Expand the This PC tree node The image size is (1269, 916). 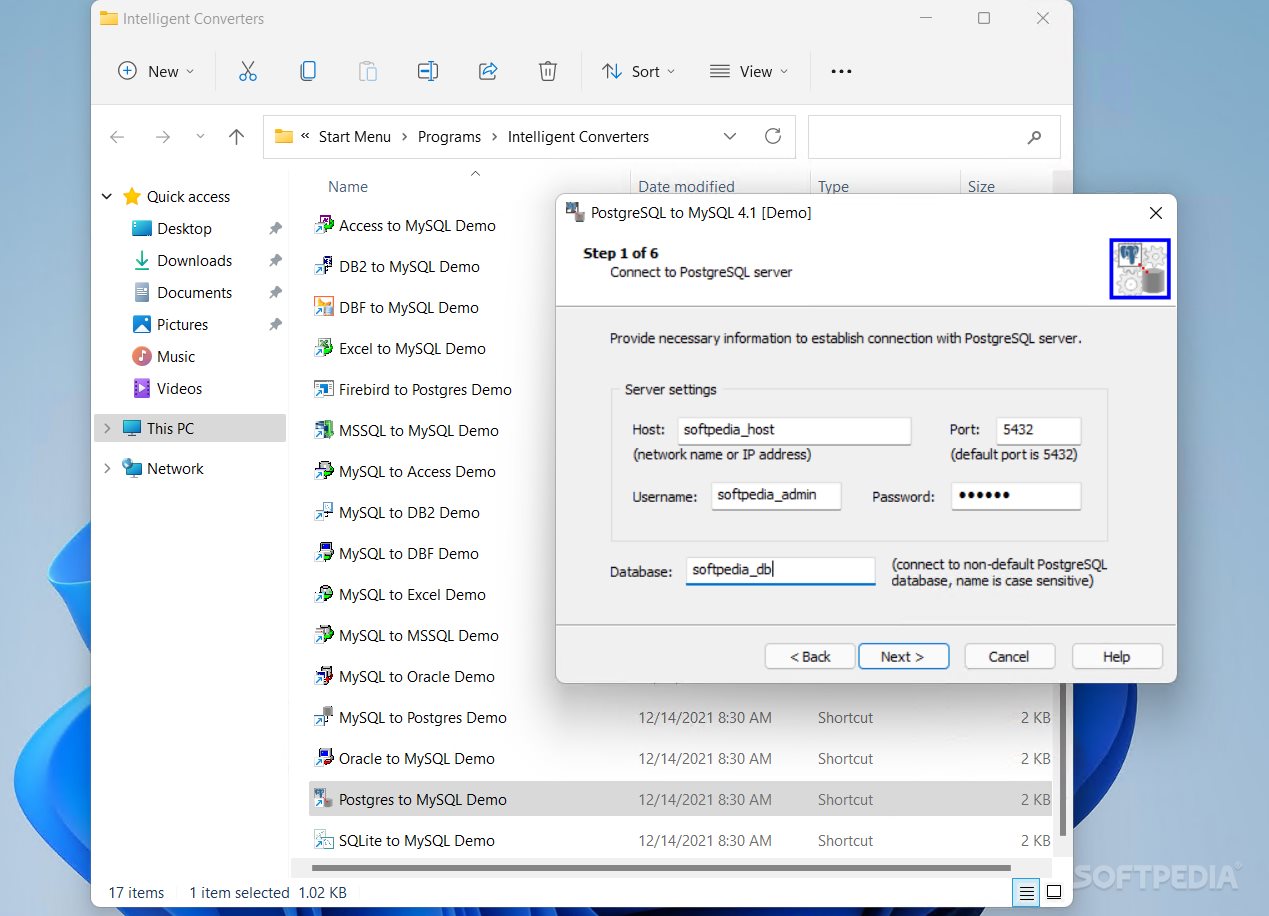click(x=107, y=428)
